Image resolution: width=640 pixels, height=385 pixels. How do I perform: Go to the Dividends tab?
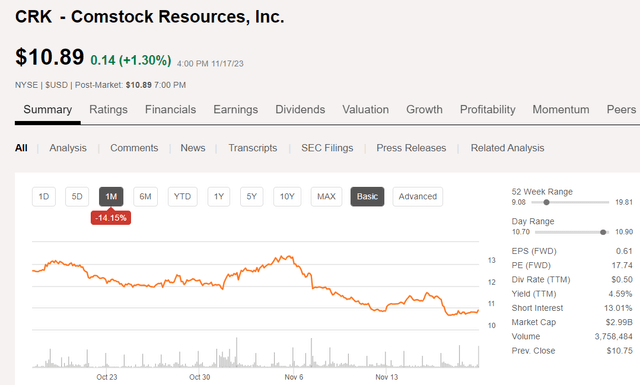click(x=300, y=109)
